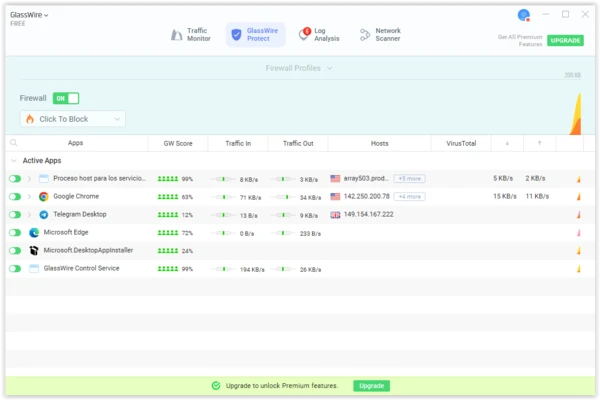Turn off the Firewall ON switch

66,98
